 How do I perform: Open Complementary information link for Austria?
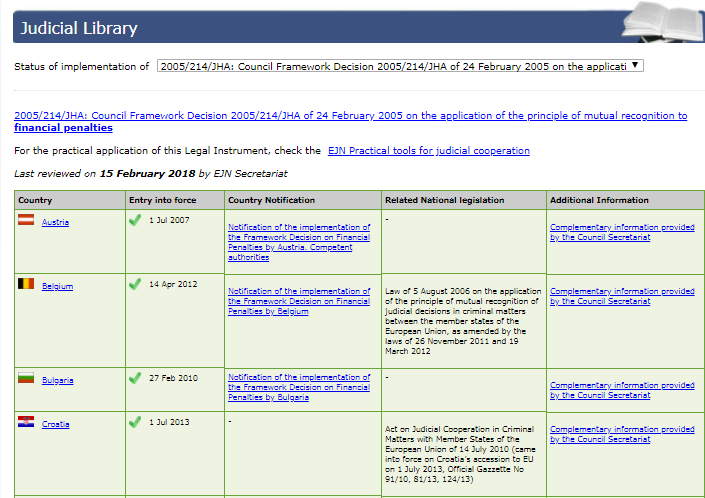tap(622, 232)
